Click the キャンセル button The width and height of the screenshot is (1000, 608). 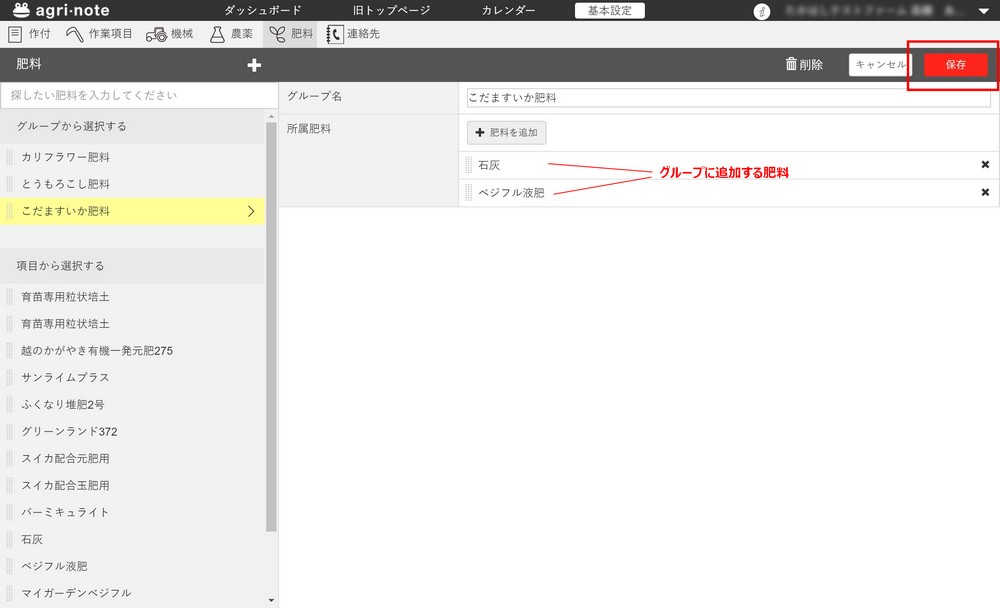tap(880, 64)
